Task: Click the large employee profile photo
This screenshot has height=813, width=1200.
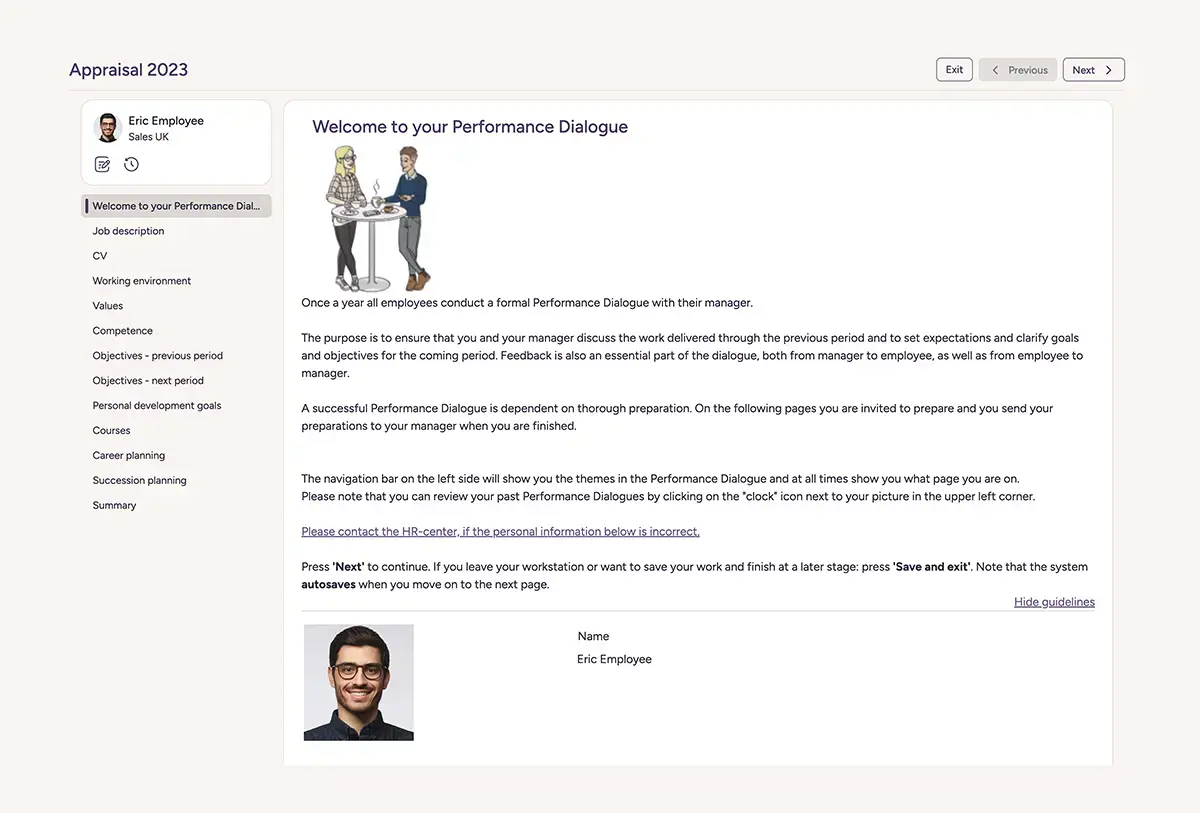Action: (359, 683)
